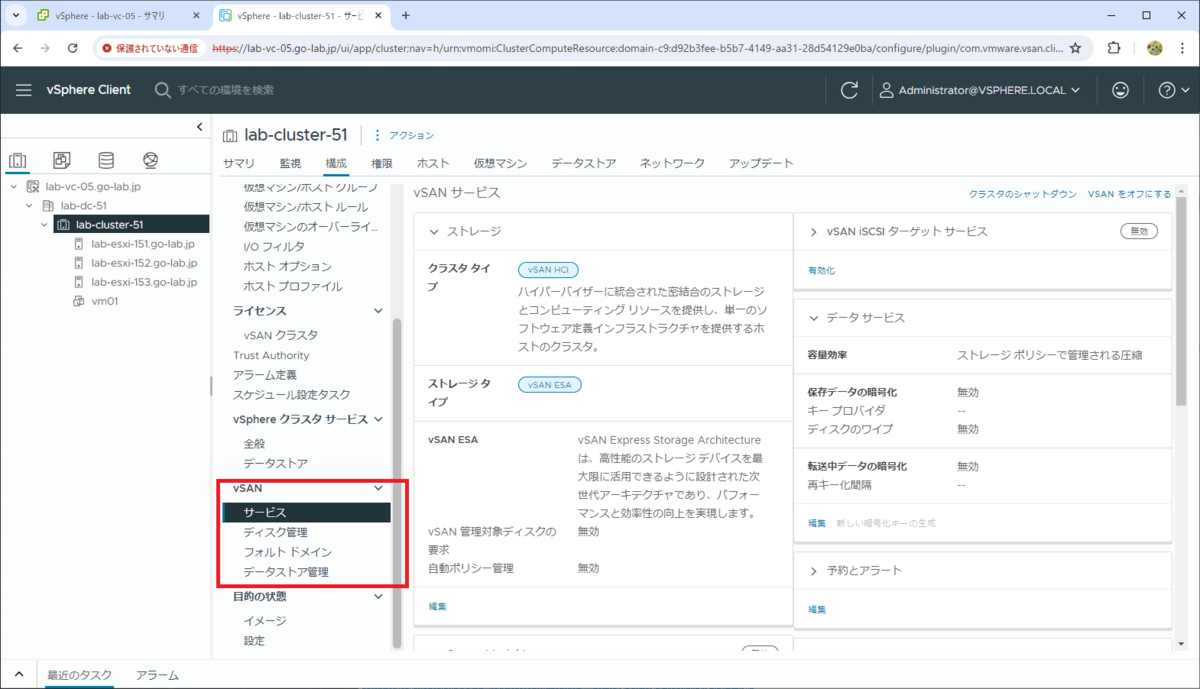This screenshot has height=689, width=1200.
Task: Open a new browser tab
Action: click(405, 16)
